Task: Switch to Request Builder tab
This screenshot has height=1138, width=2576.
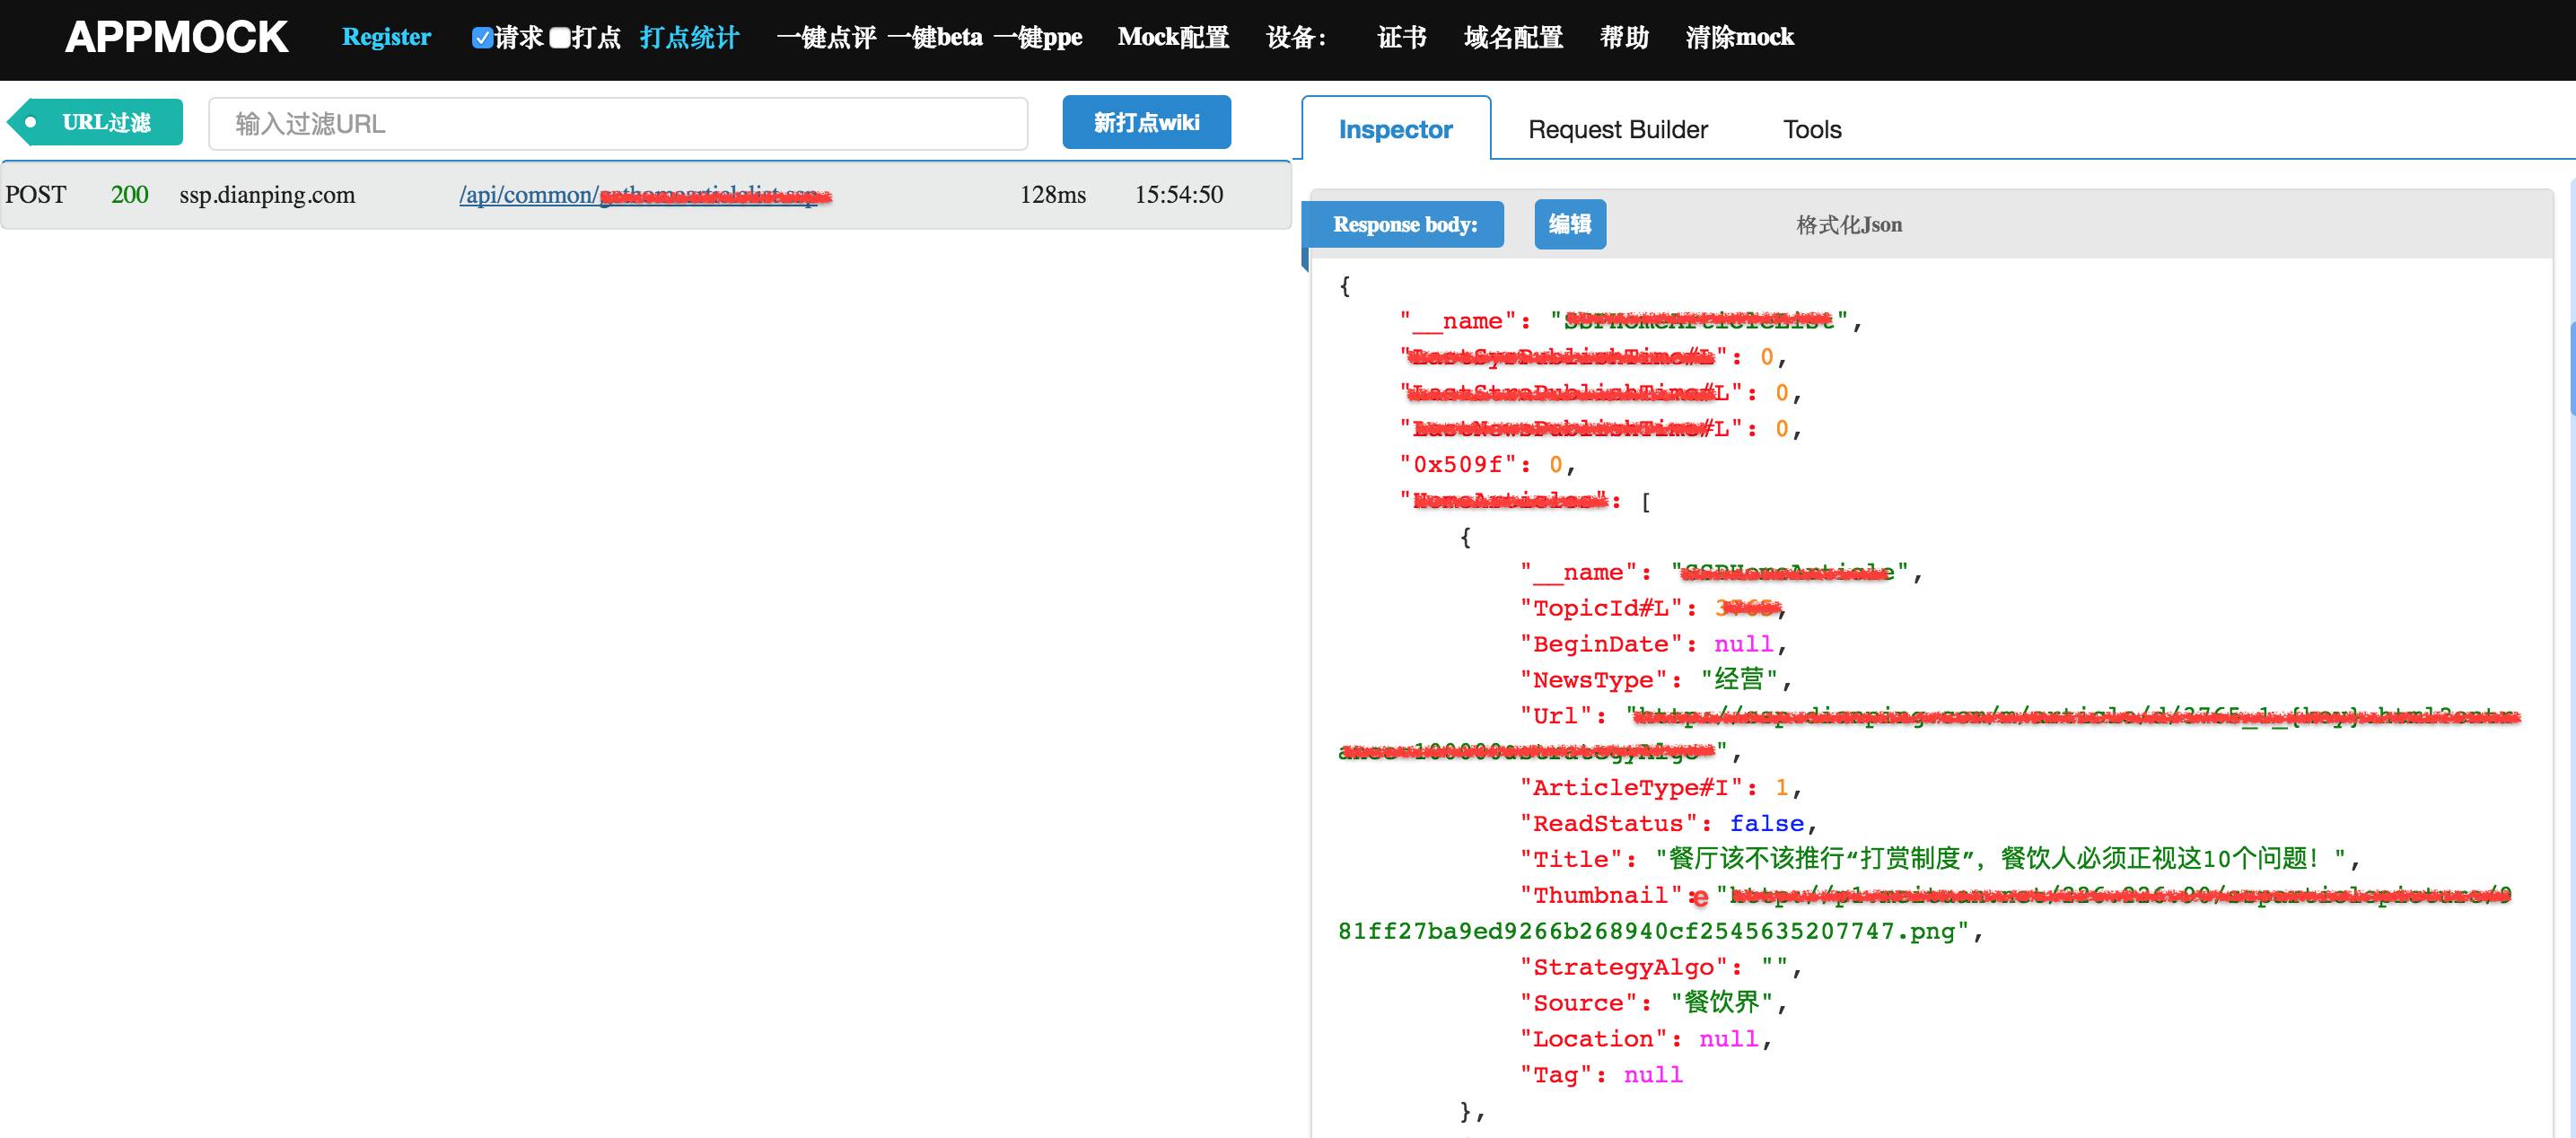Action: [x=1617, y=130]
